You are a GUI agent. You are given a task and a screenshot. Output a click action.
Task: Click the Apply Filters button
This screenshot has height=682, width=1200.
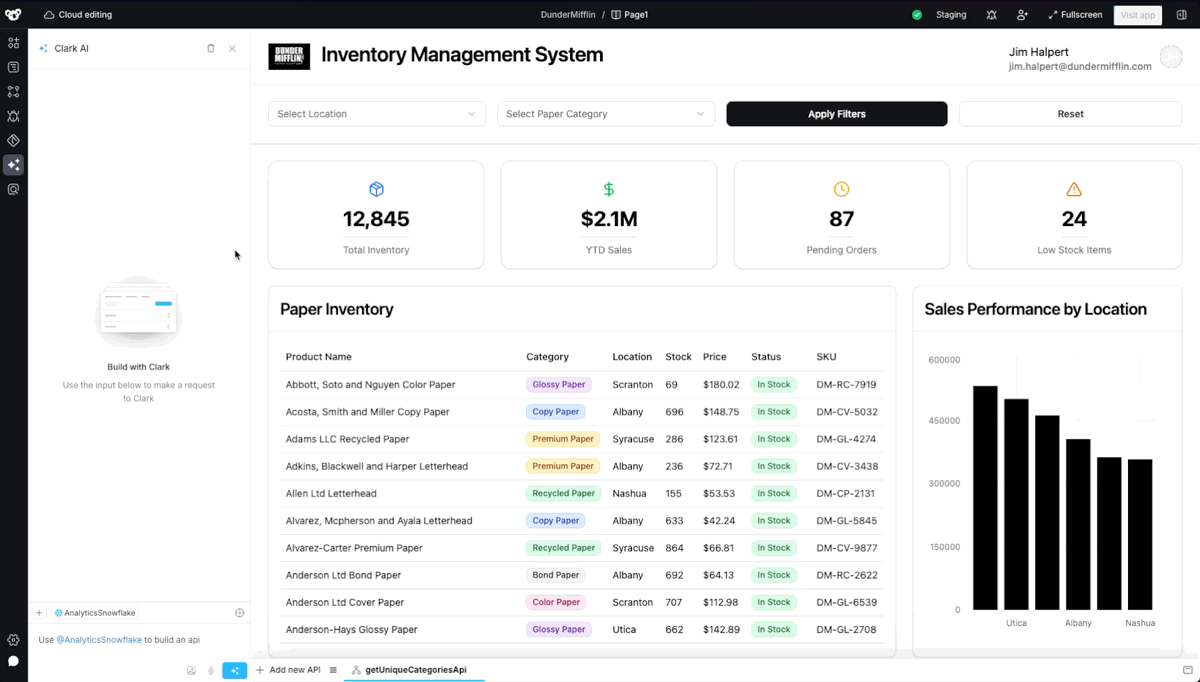(836, 114)
